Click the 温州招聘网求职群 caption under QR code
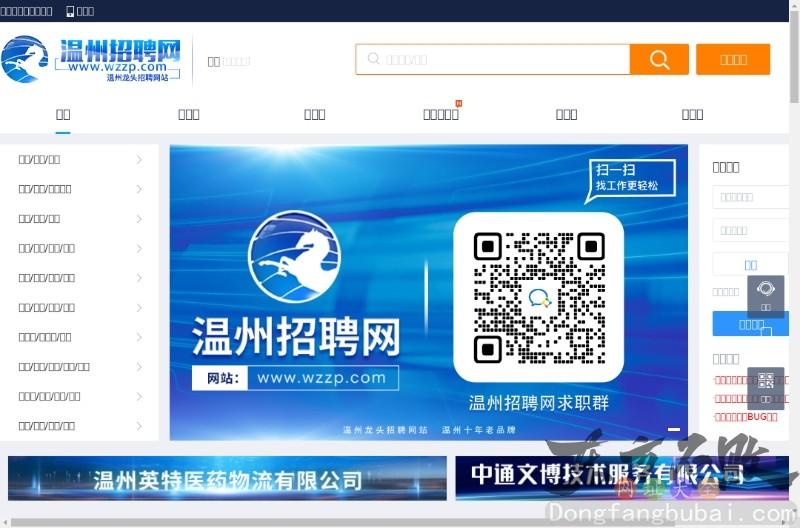The image size is (800, 528). pos(538,403)
